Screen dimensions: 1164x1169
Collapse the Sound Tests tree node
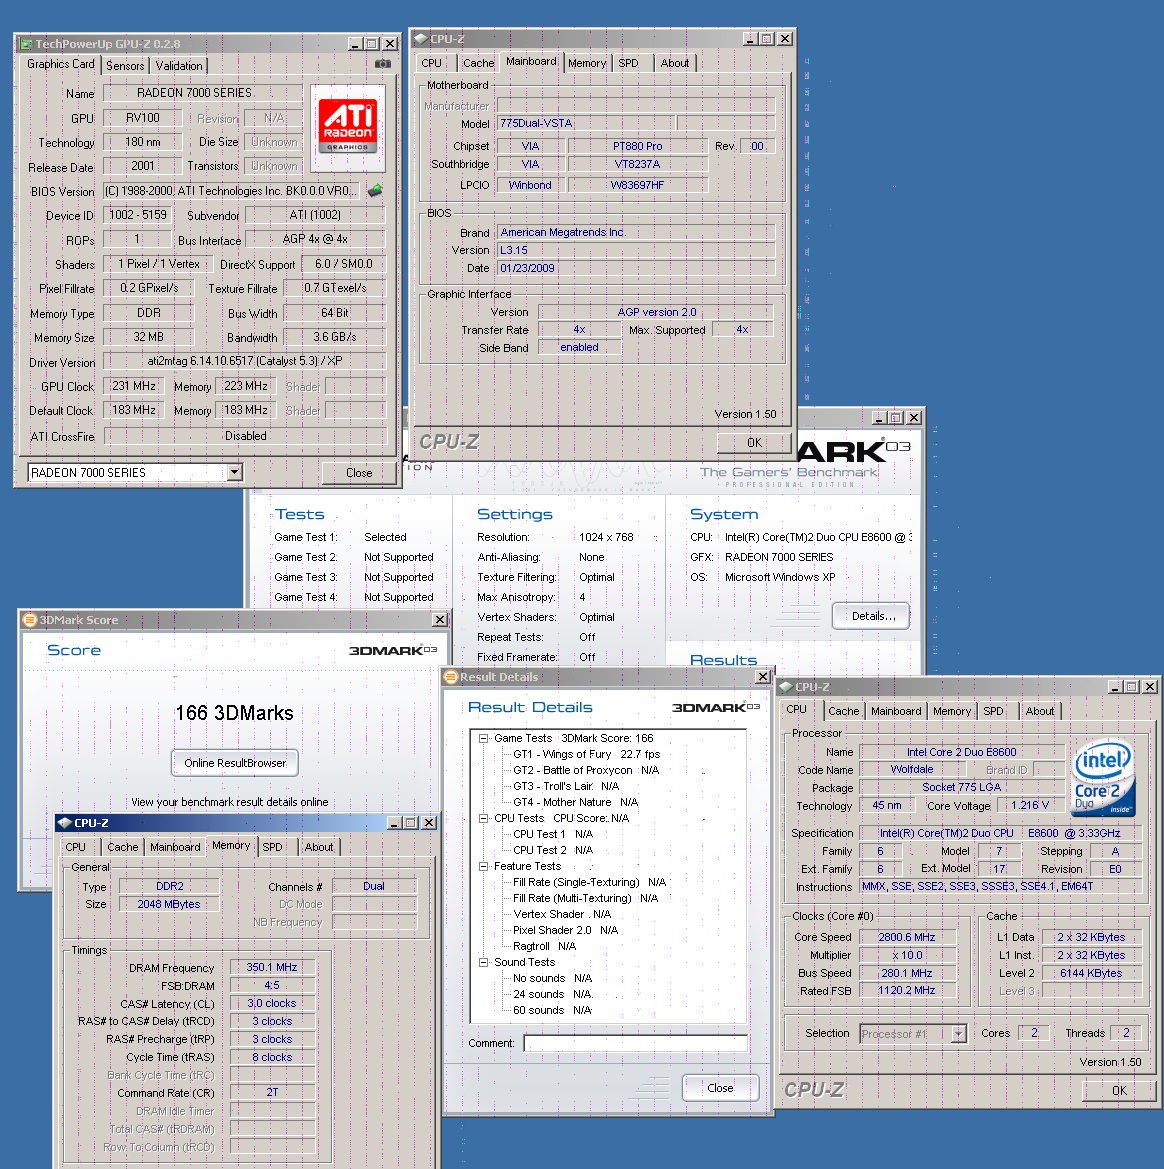point(483,962)
